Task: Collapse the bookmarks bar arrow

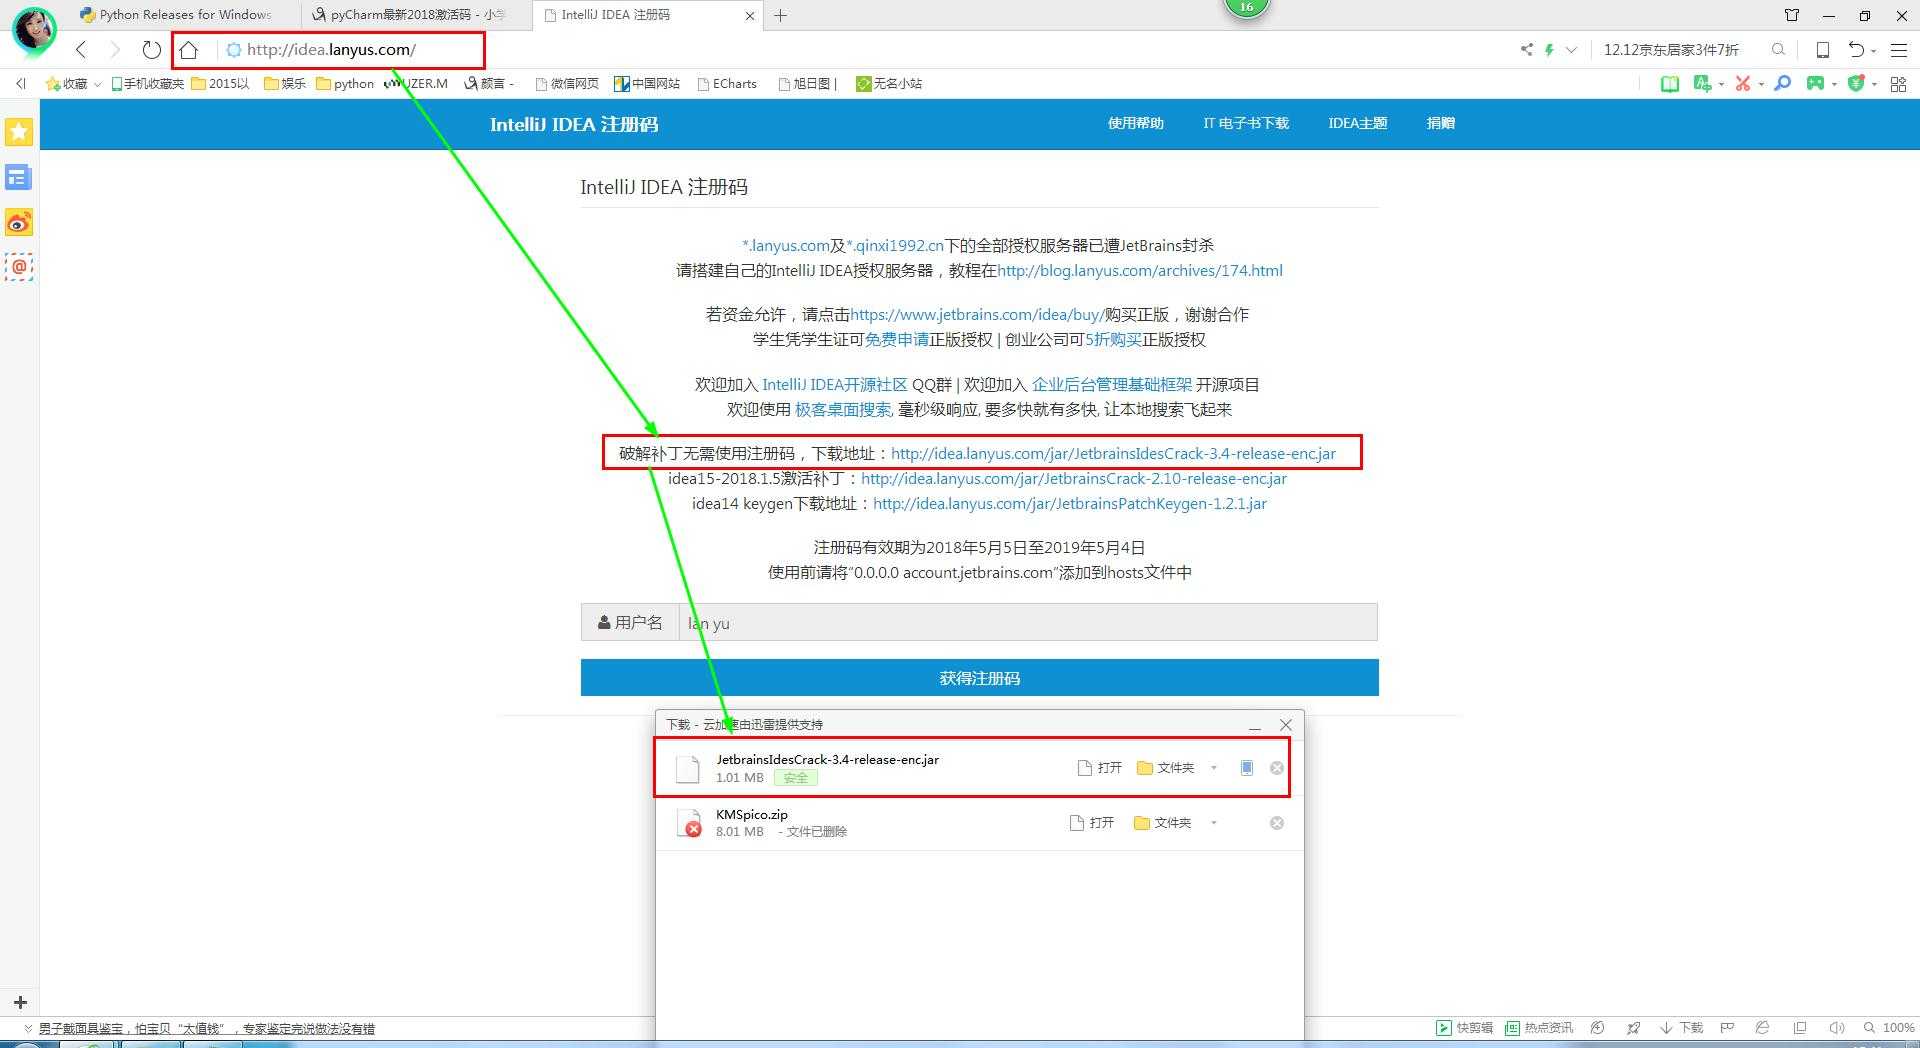Action: 21,84
